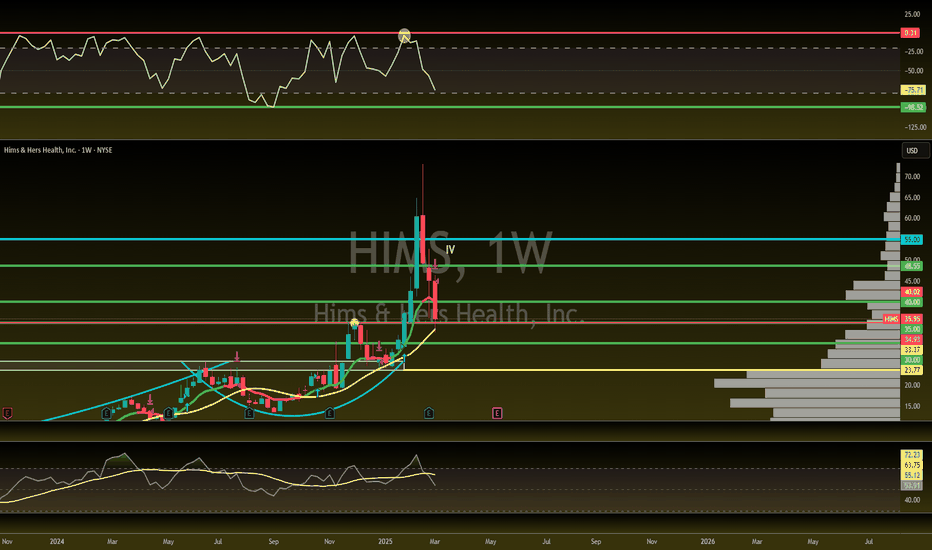
Task: Open the earnings E marker near August 2024
Action: point(249,413)
